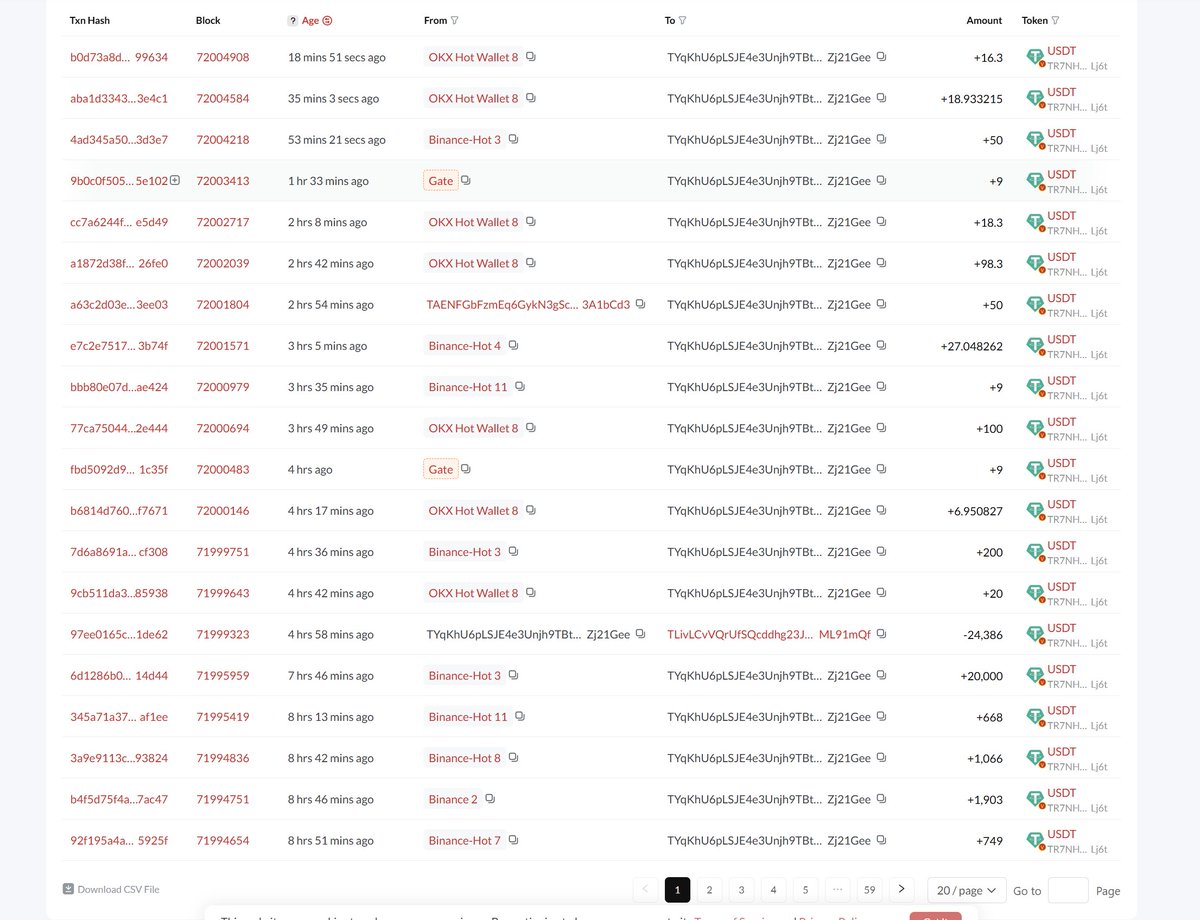This screenshot has height=920, width=1200.
Task: Open USDT token link in row 92f195a4a
Action: (1062, 834)
